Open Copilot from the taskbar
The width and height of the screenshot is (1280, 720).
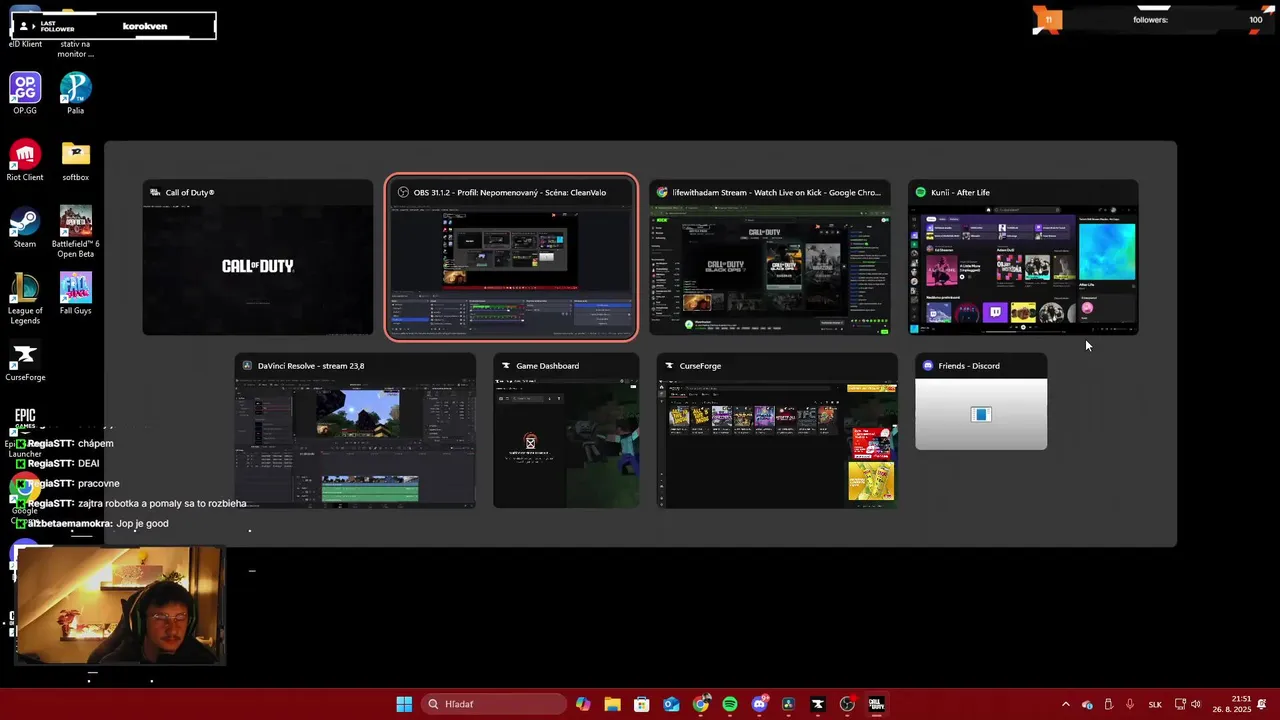click(583, 704)
